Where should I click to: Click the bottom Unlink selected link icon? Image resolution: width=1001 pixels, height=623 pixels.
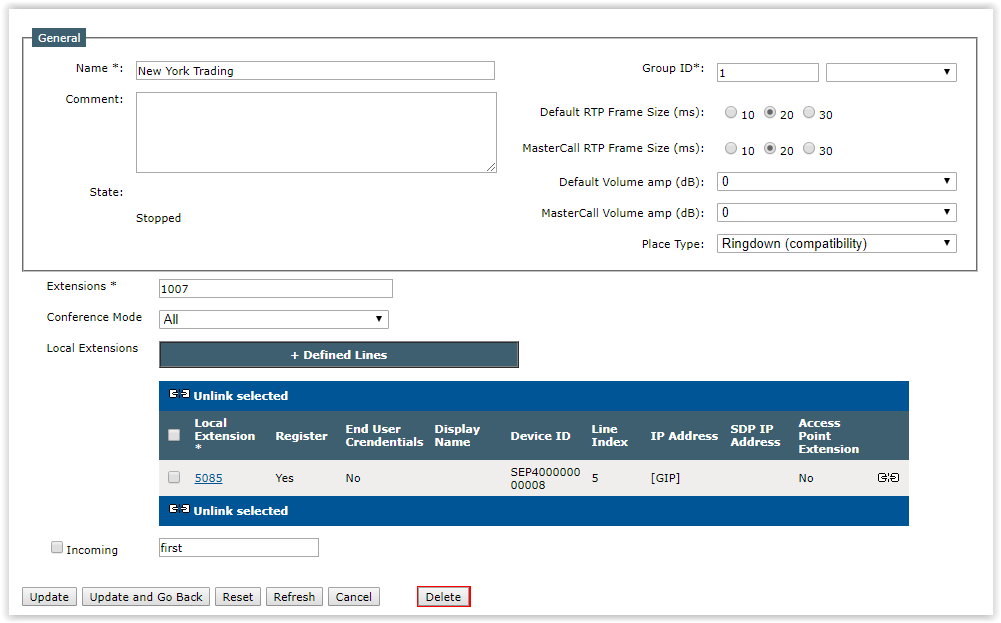pos(179,509)
